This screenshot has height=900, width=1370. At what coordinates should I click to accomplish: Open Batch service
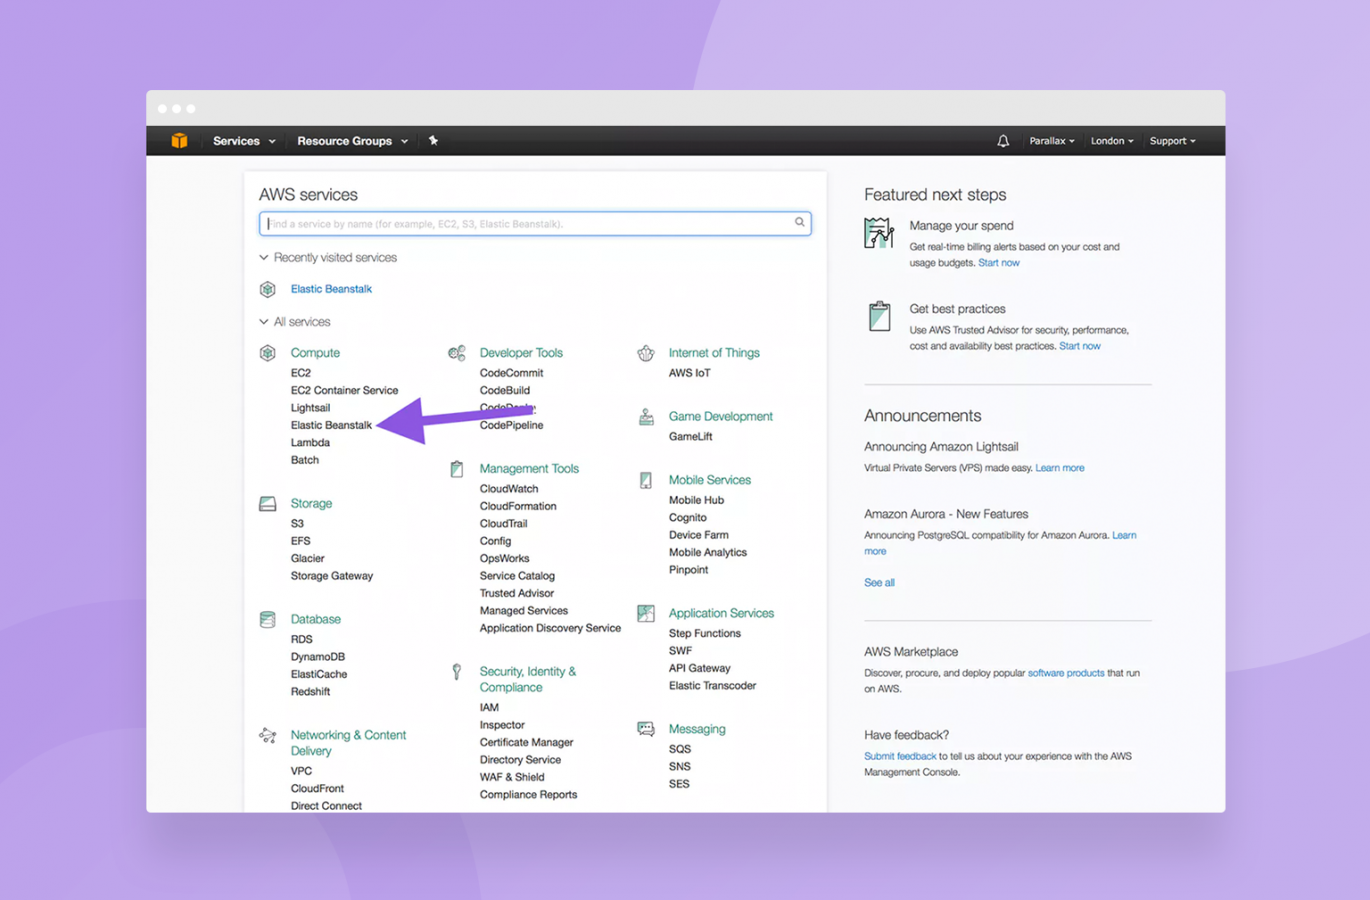(x=305, y=460)
